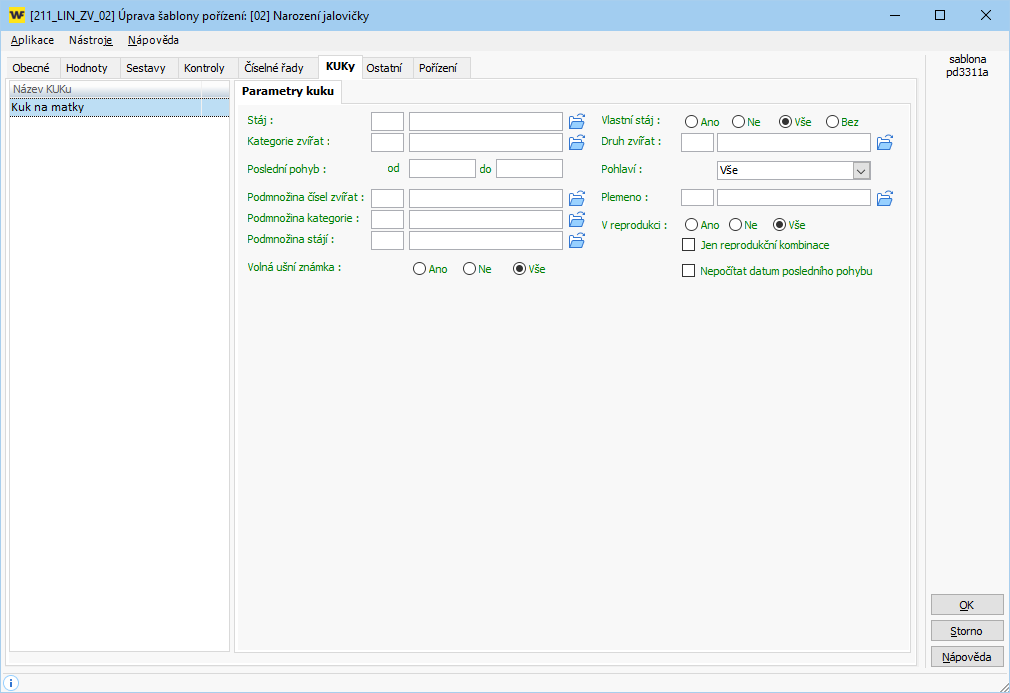Open the Druh zvířat lookup folder icon
Screen dimensions: 1010x693
(885, 142)
